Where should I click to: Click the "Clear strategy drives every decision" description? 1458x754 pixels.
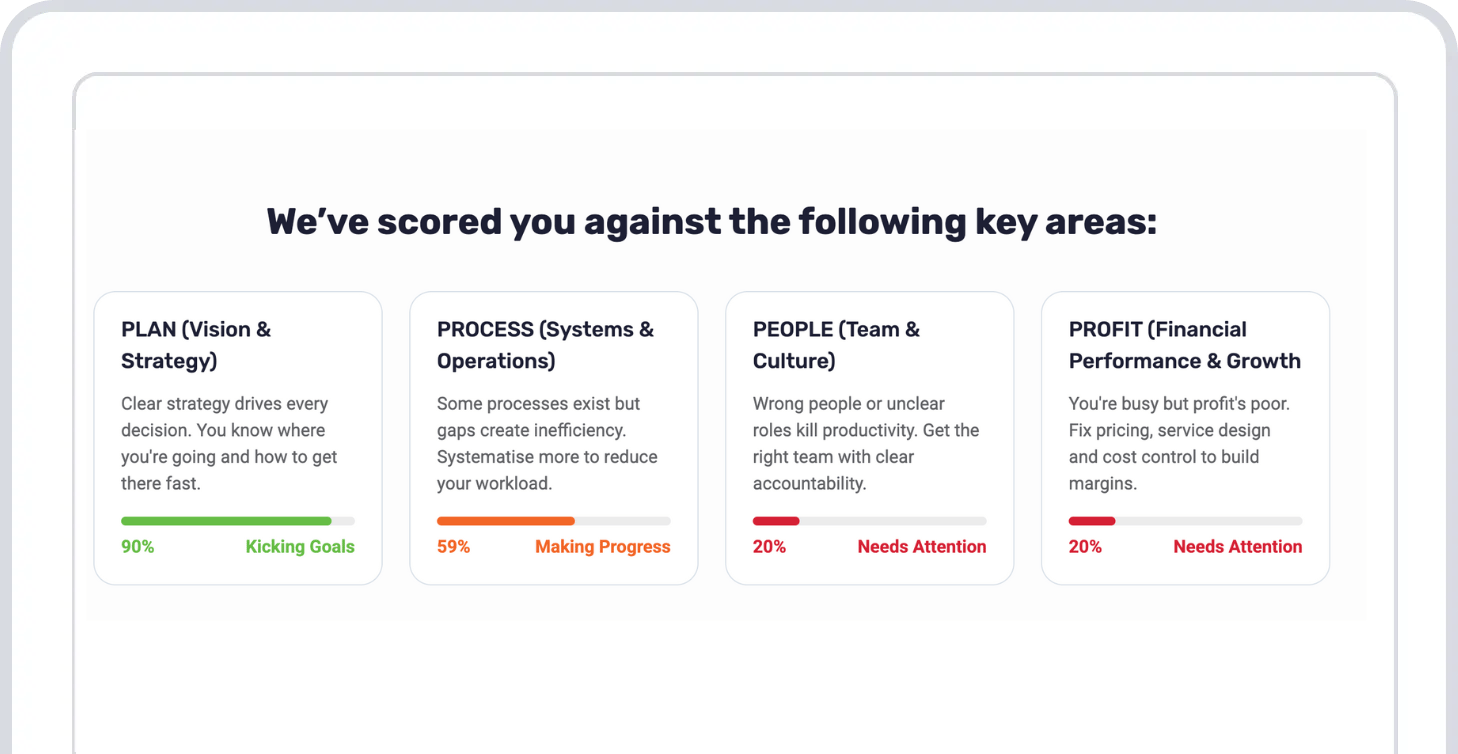pyautogui.click(x=229, y=444)
